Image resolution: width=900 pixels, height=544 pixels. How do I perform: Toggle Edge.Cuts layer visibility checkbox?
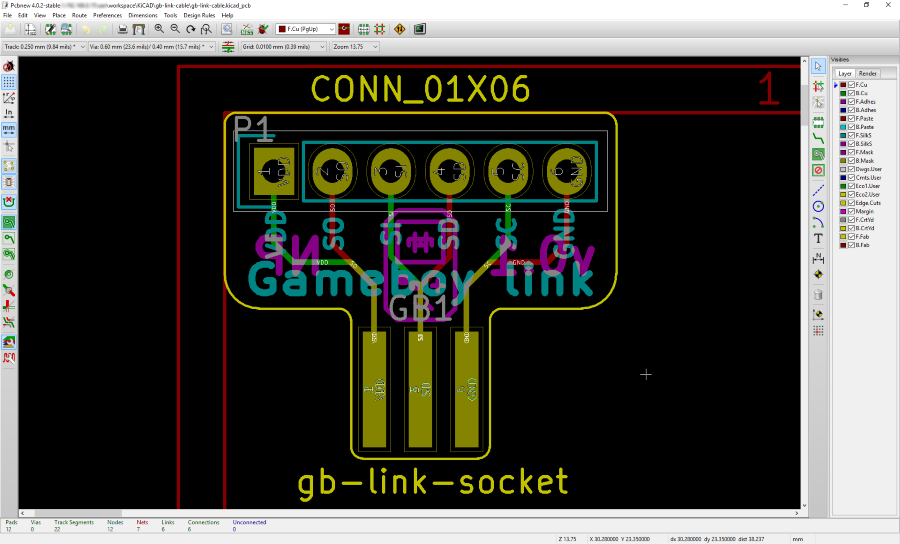[851, 203]
